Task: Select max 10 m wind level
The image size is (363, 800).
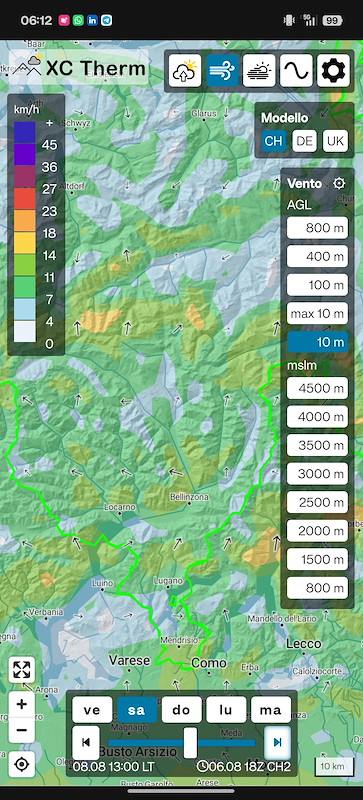Action: pyautogui.click(x=317, y=313)
